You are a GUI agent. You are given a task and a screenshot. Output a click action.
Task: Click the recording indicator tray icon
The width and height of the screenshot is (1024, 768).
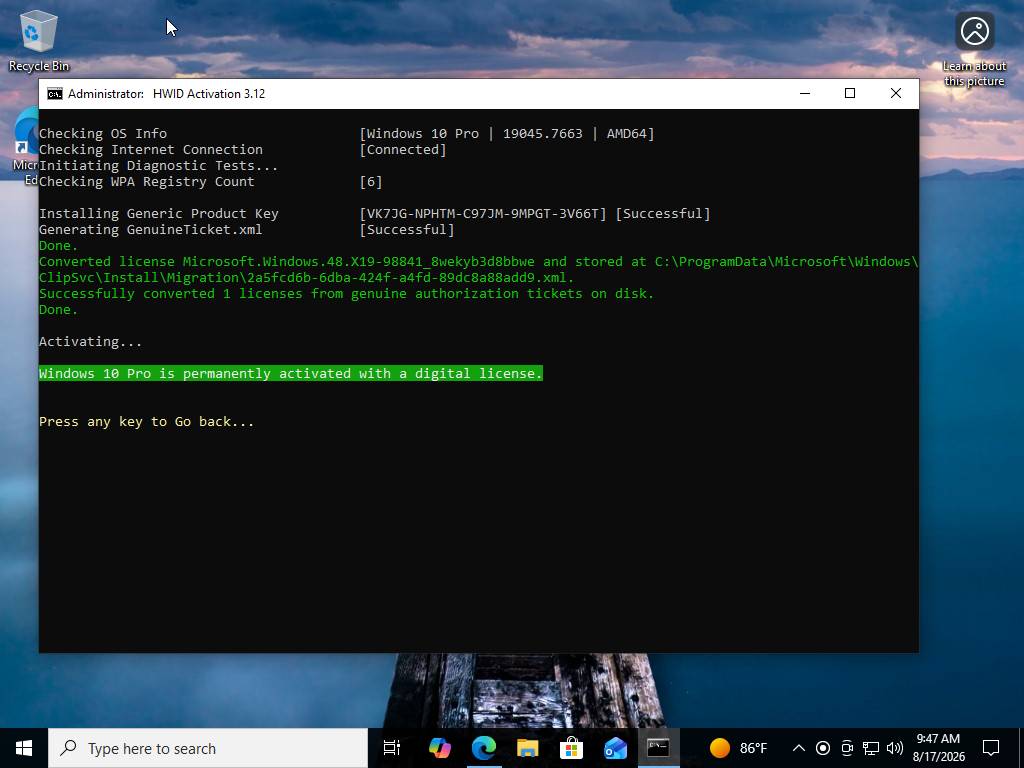823,748
